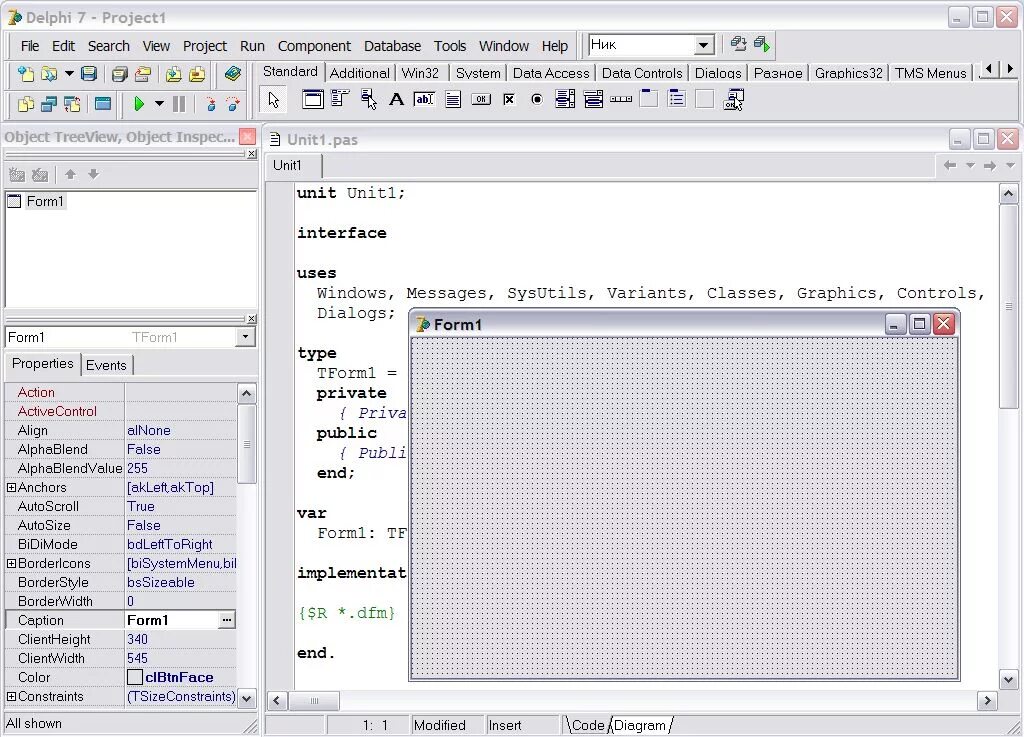
Task: Click Remove File from Project icon
Action: coord(197,74)
